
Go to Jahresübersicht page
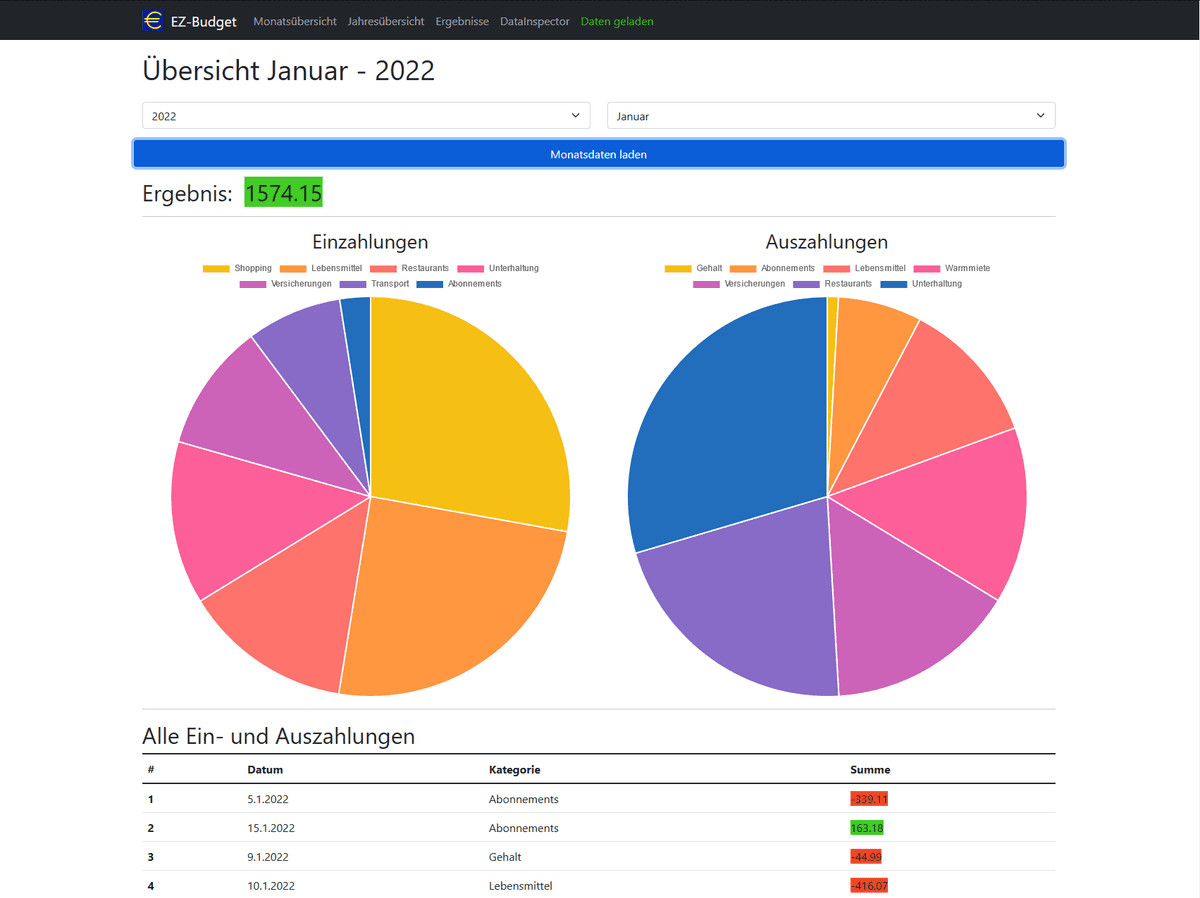pyautogui.click(x=385, y=21)
